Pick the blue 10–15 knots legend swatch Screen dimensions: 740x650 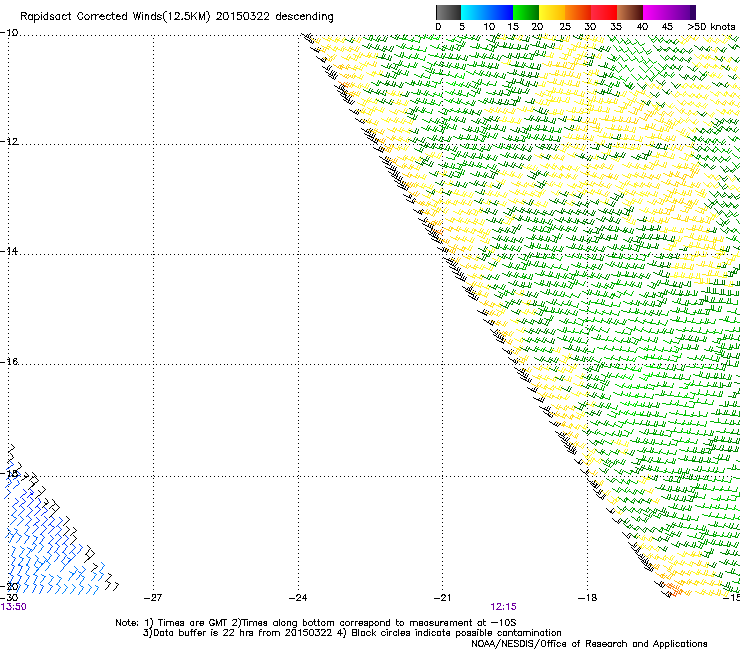(500, 12)
